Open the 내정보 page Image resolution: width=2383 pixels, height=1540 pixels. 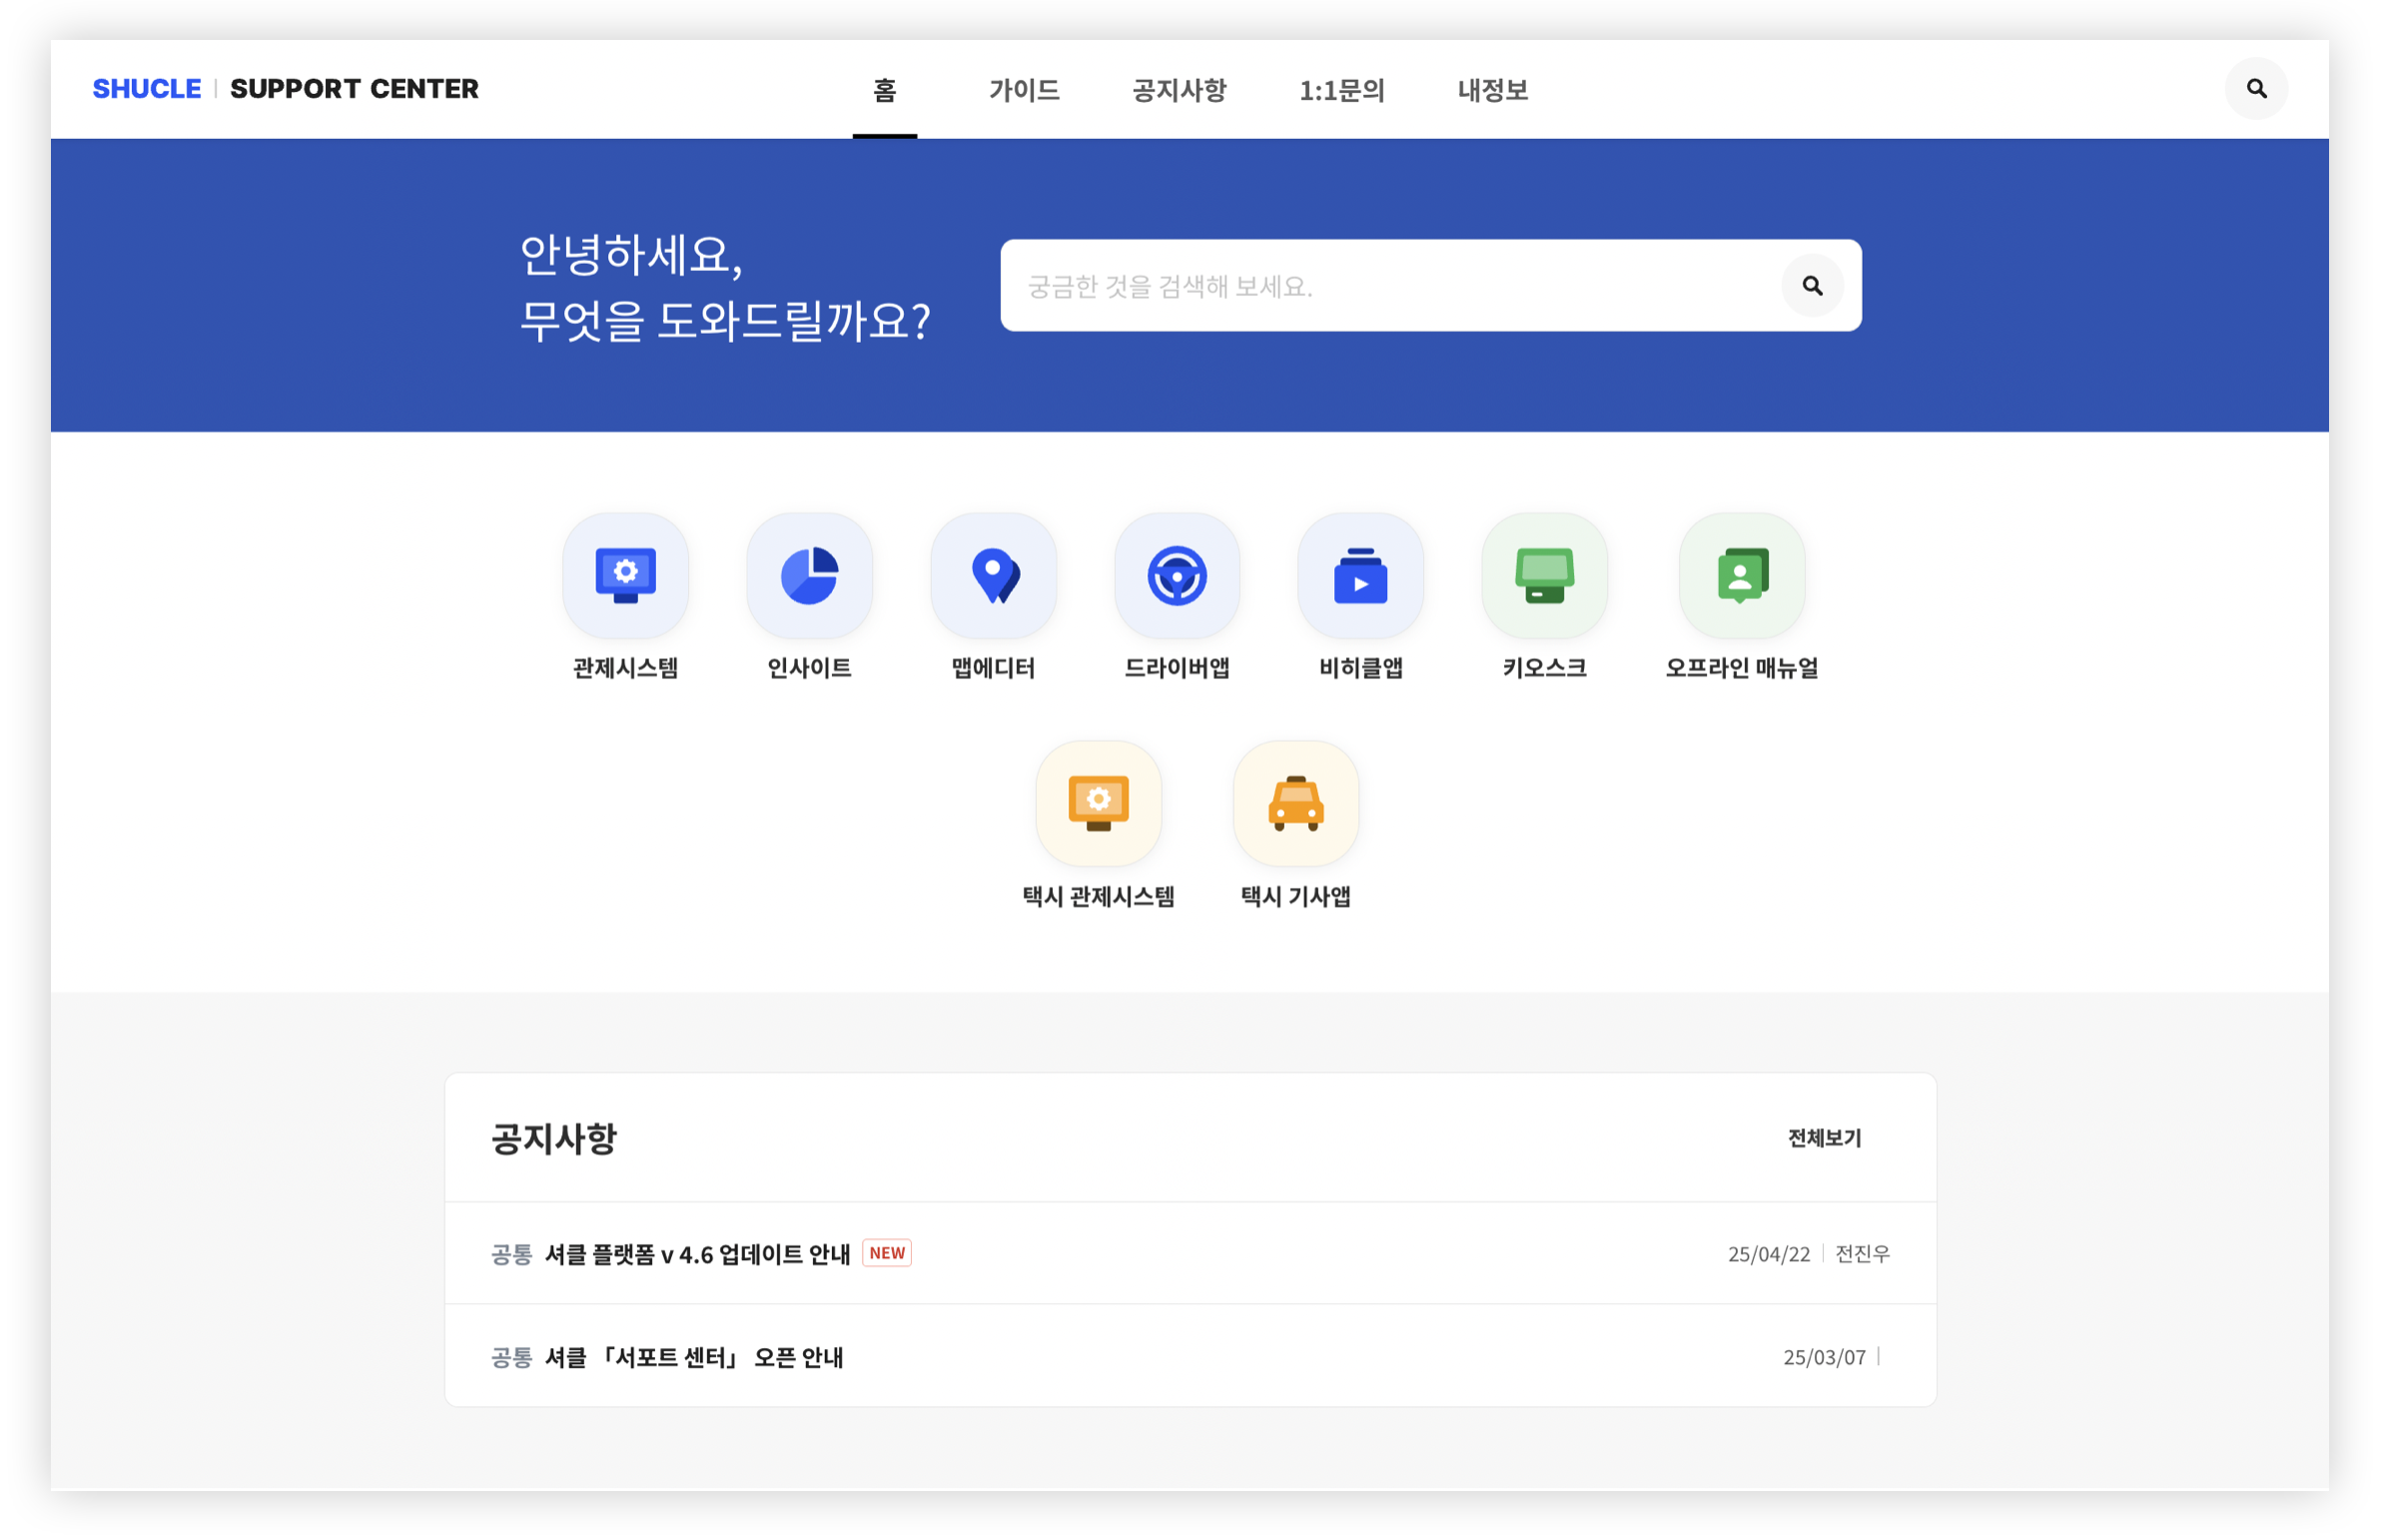pos(1491,90)
